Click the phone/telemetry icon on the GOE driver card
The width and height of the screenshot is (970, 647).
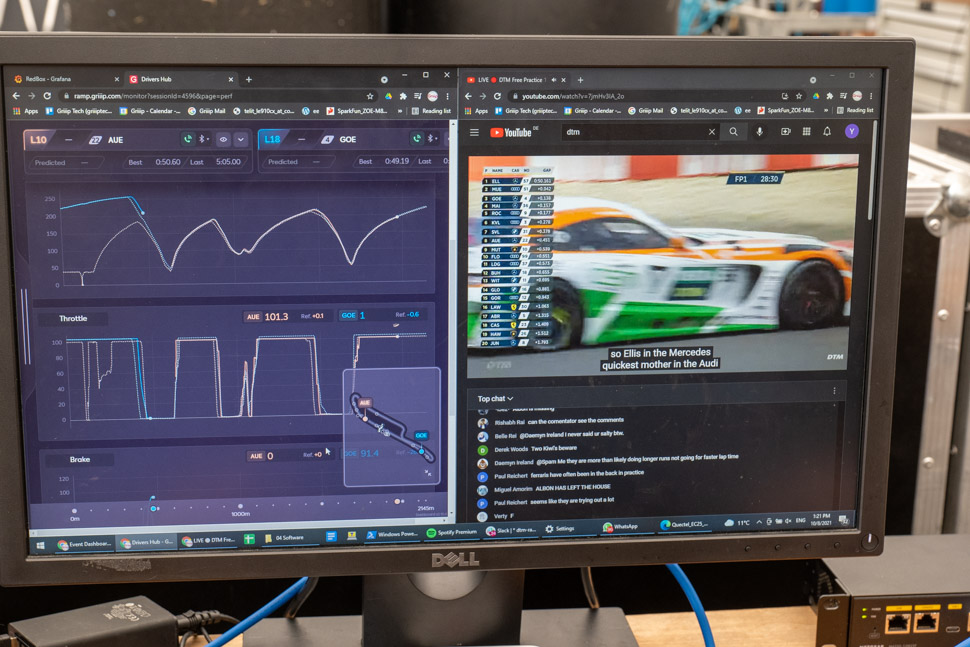[x=417, y=139]
